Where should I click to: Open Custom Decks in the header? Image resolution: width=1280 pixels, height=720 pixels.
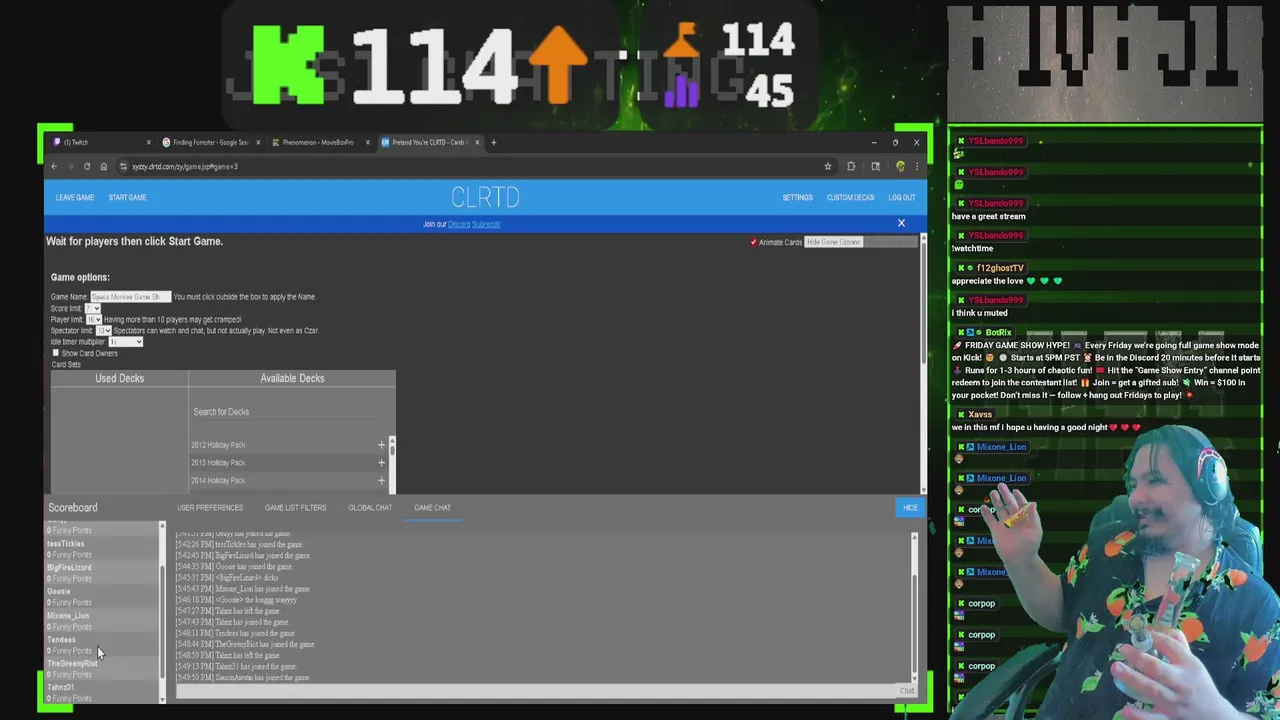850,197
